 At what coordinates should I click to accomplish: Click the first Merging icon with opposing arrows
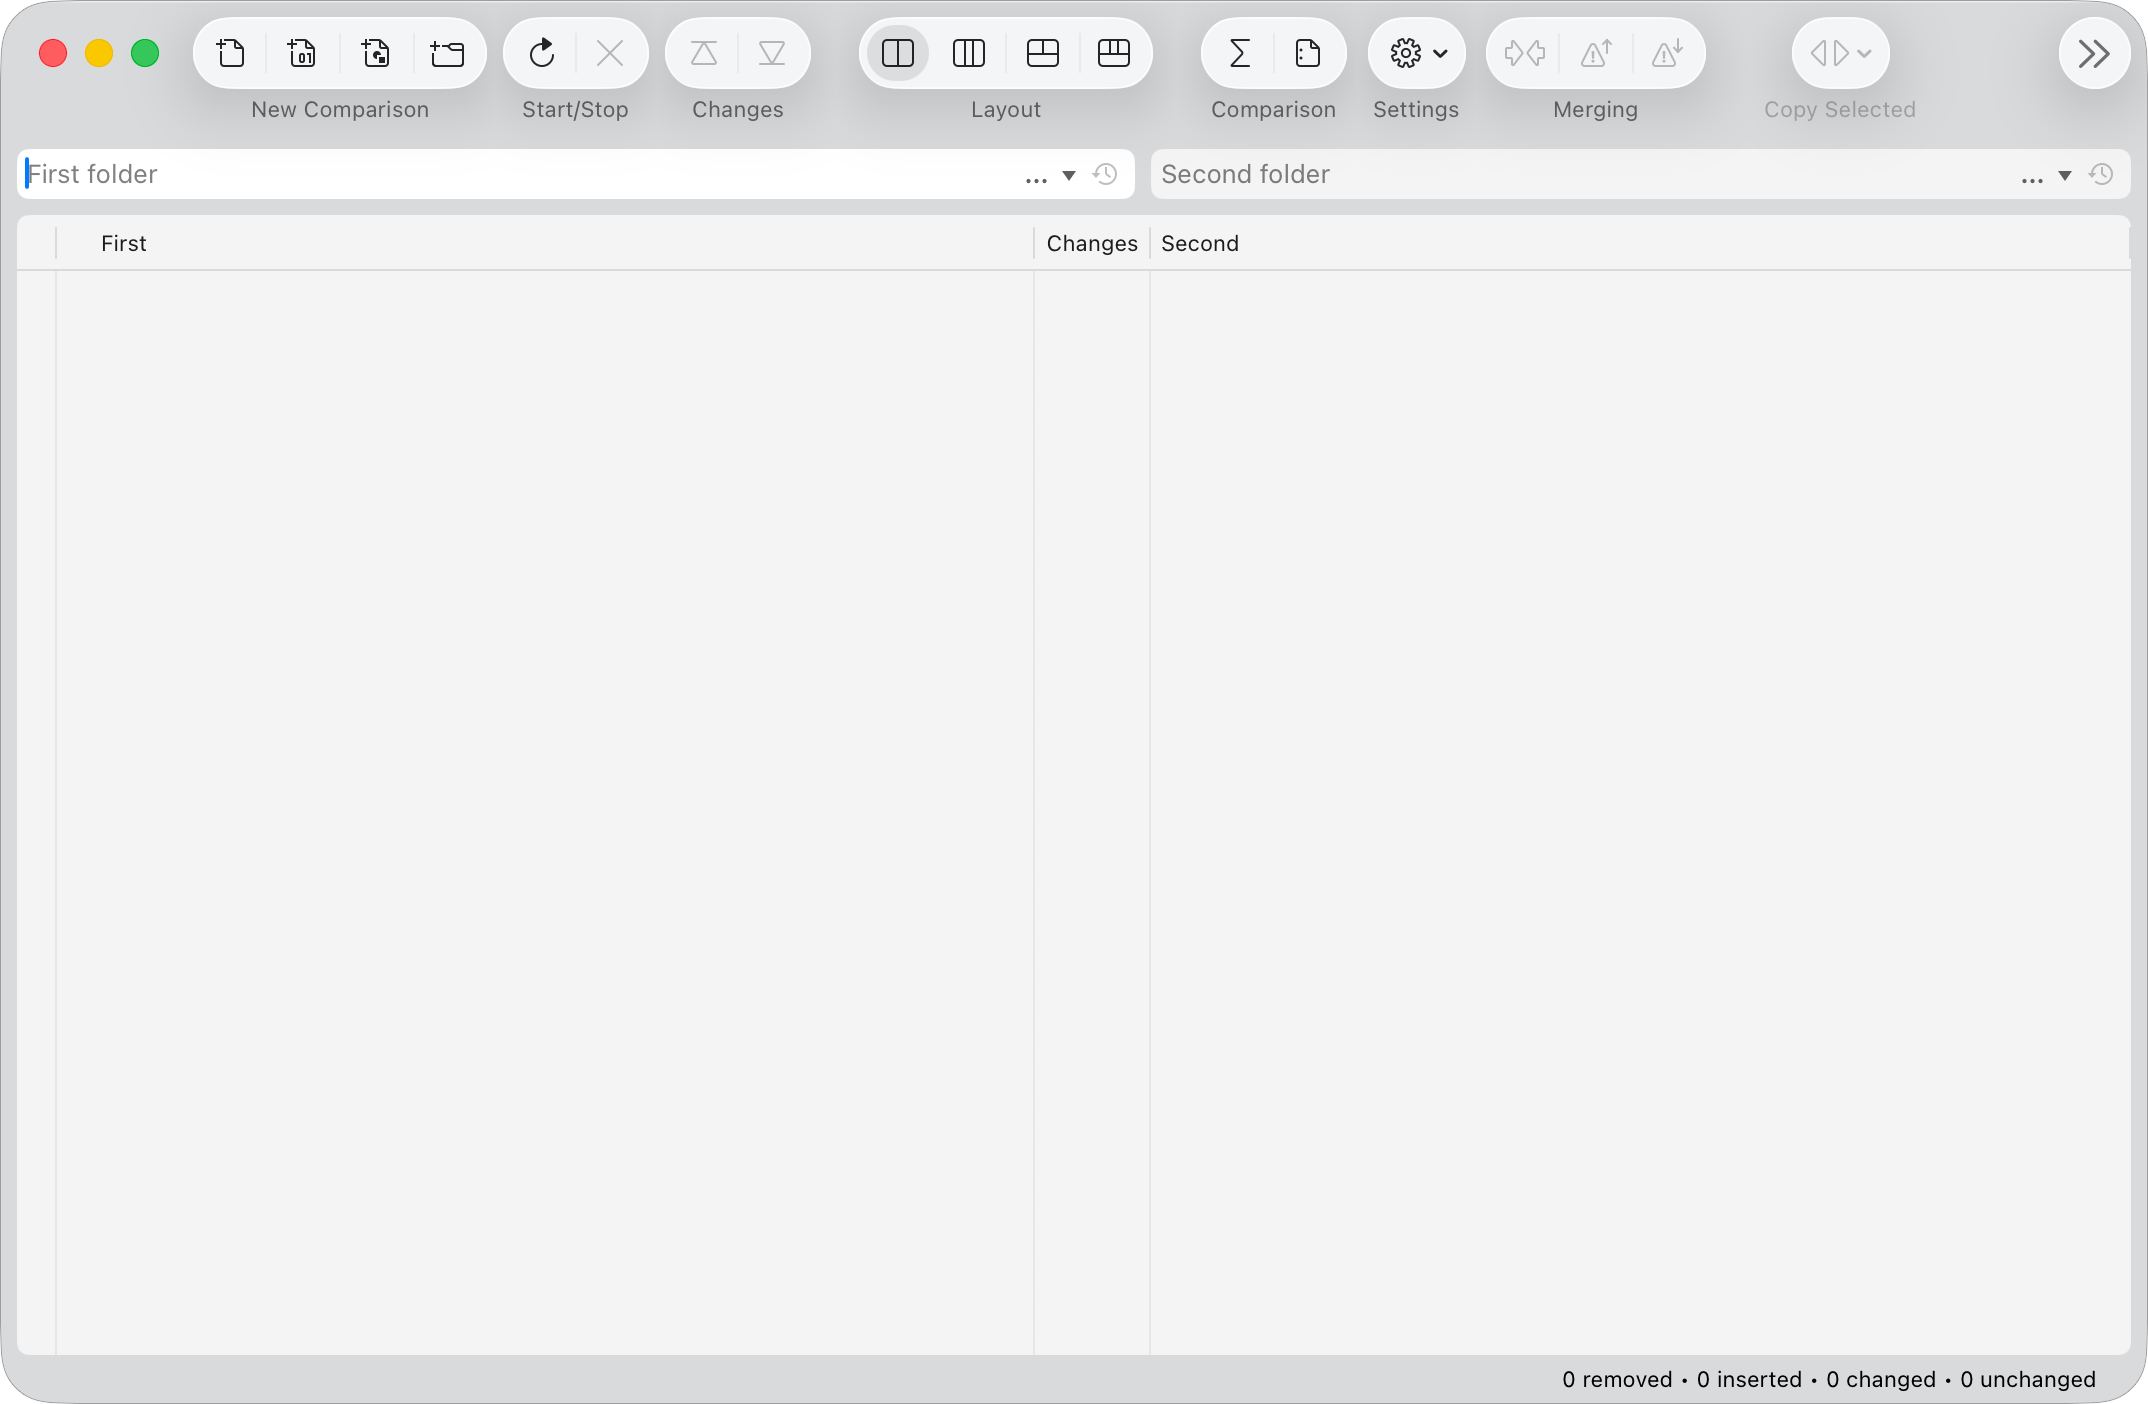[x=1525, y=53]
